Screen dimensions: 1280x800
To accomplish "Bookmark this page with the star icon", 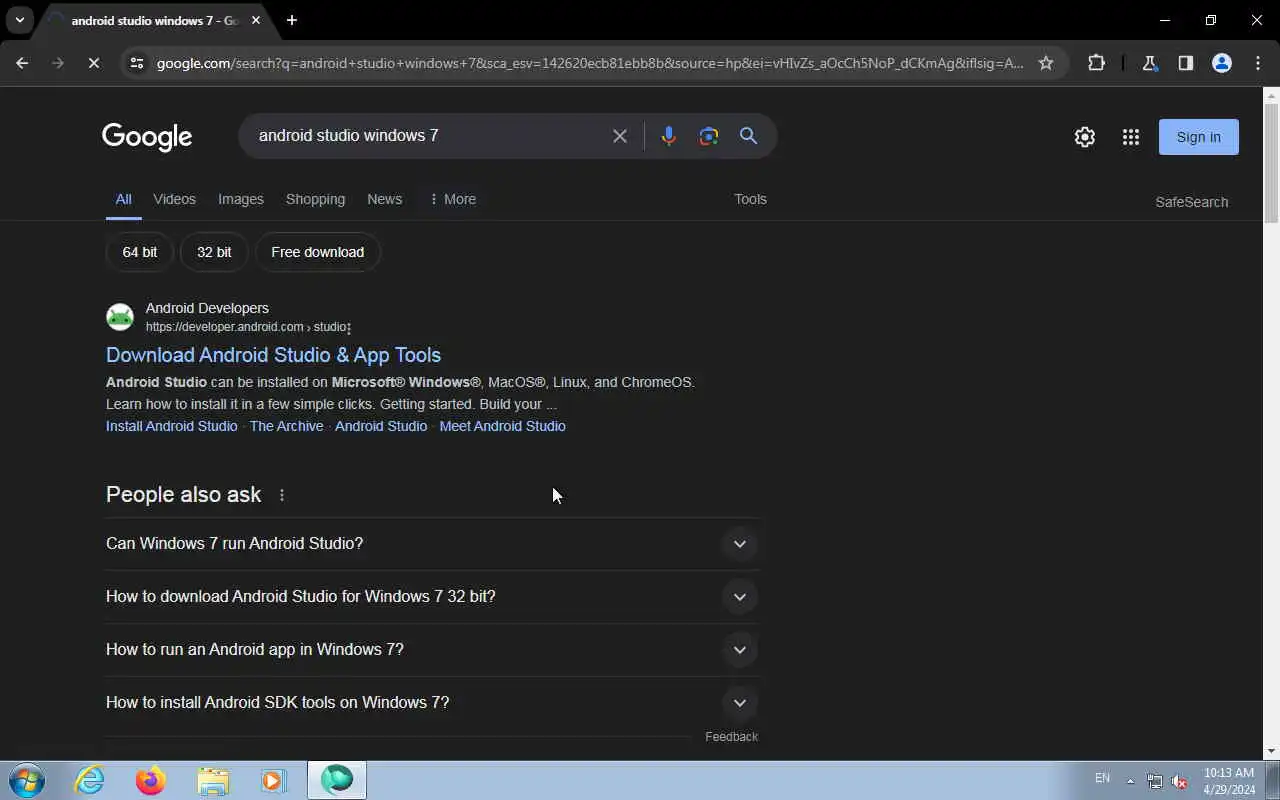I will click(1046, 63).
